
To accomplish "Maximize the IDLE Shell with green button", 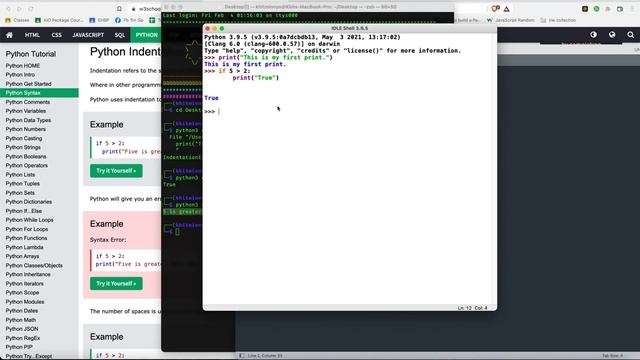I will [x=222, y=29].
